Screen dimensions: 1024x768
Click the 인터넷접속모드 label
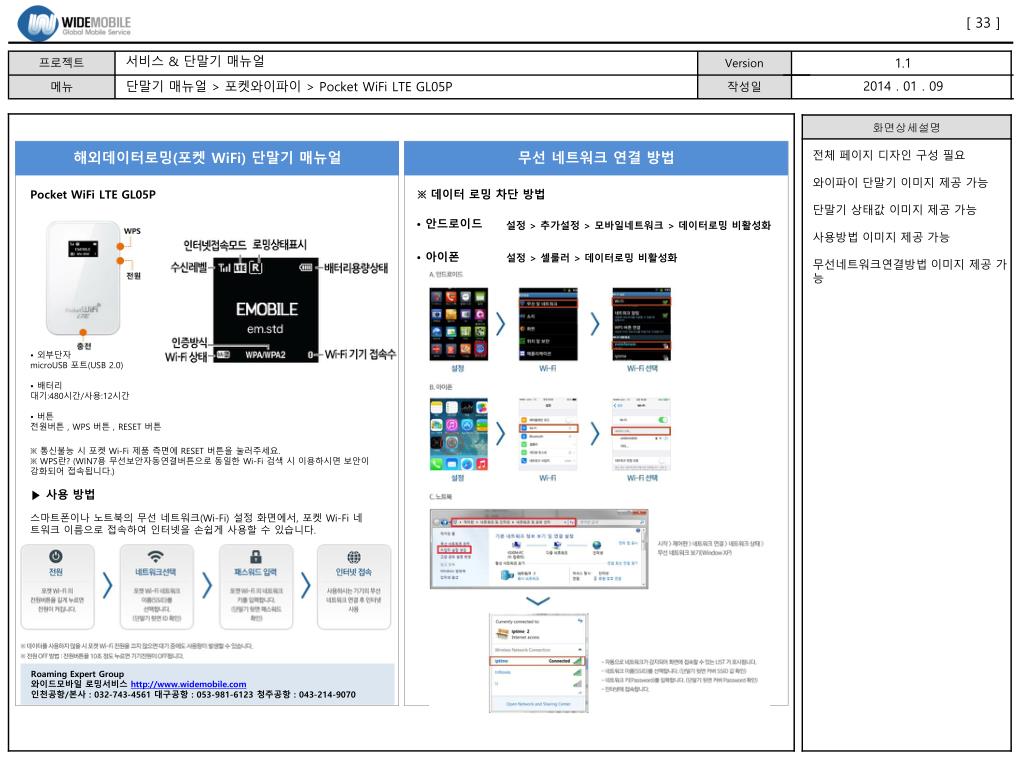[x=215, y=245]
